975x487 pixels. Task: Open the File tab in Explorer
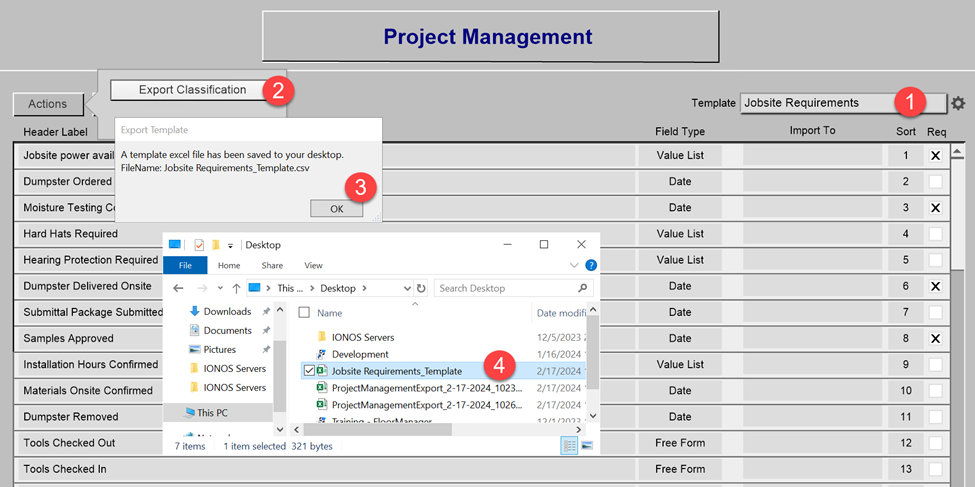(185, 266)
